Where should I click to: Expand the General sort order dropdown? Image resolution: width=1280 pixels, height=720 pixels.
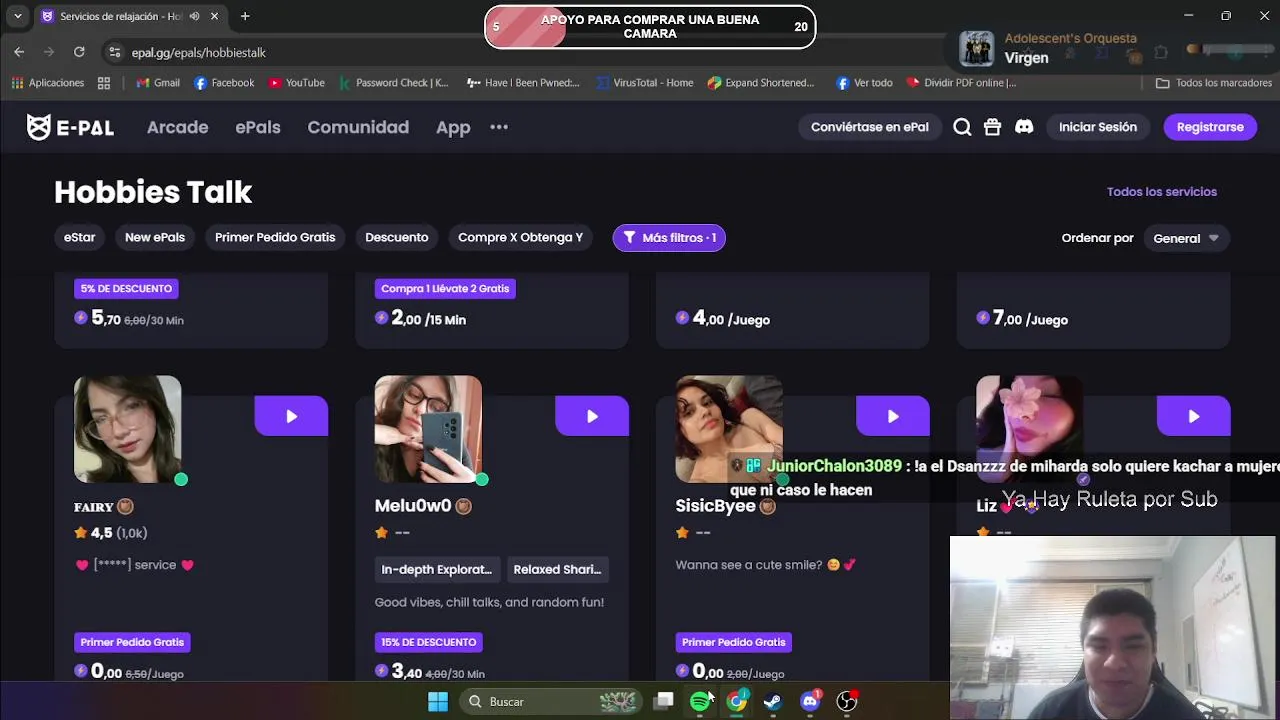[1186, 238]
